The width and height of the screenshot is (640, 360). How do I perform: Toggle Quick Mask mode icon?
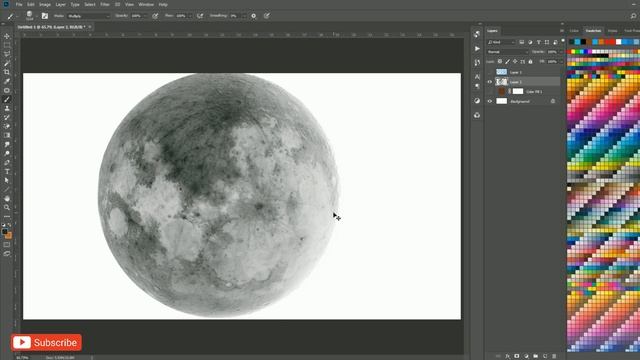(x=7, y=245)
